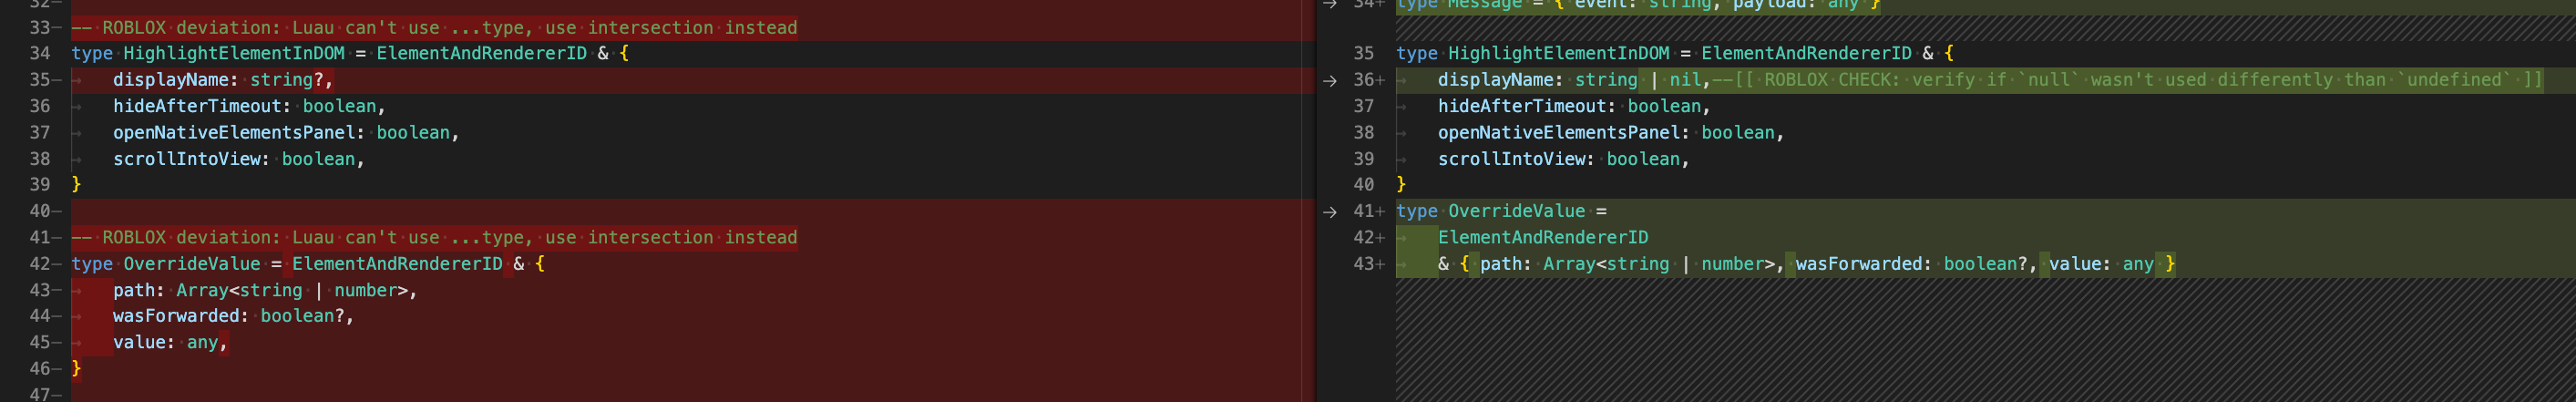Click the revert arrow beside right-pane line 34

coord(1329,5)
